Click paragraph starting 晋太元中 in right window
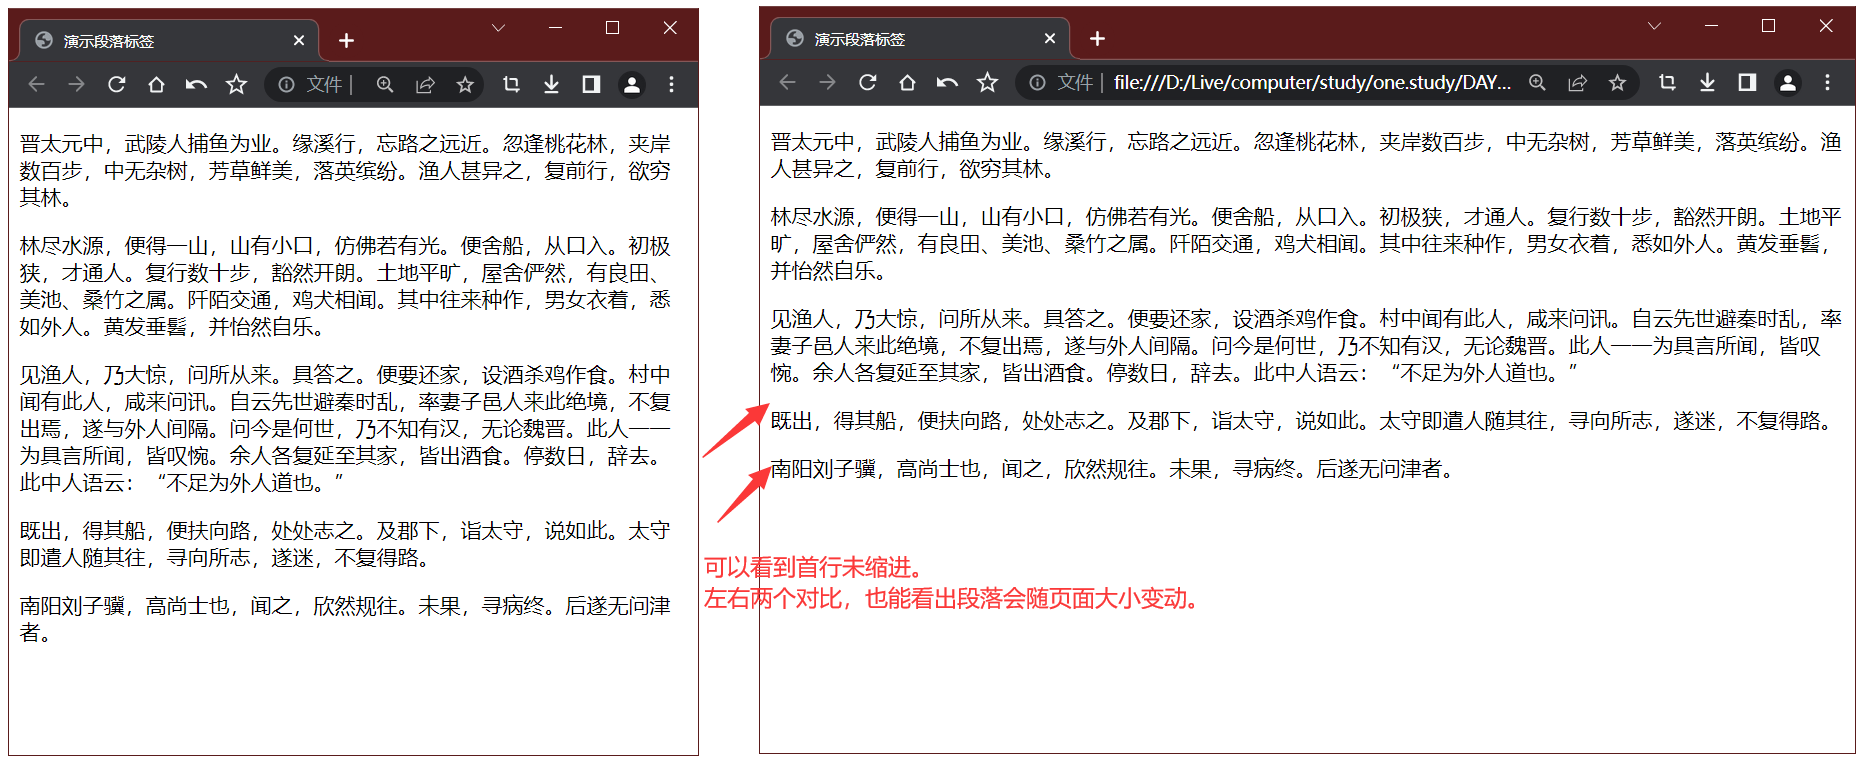Image resolution: width=1869 pixels, height=764 pixels. [1306, 155]
